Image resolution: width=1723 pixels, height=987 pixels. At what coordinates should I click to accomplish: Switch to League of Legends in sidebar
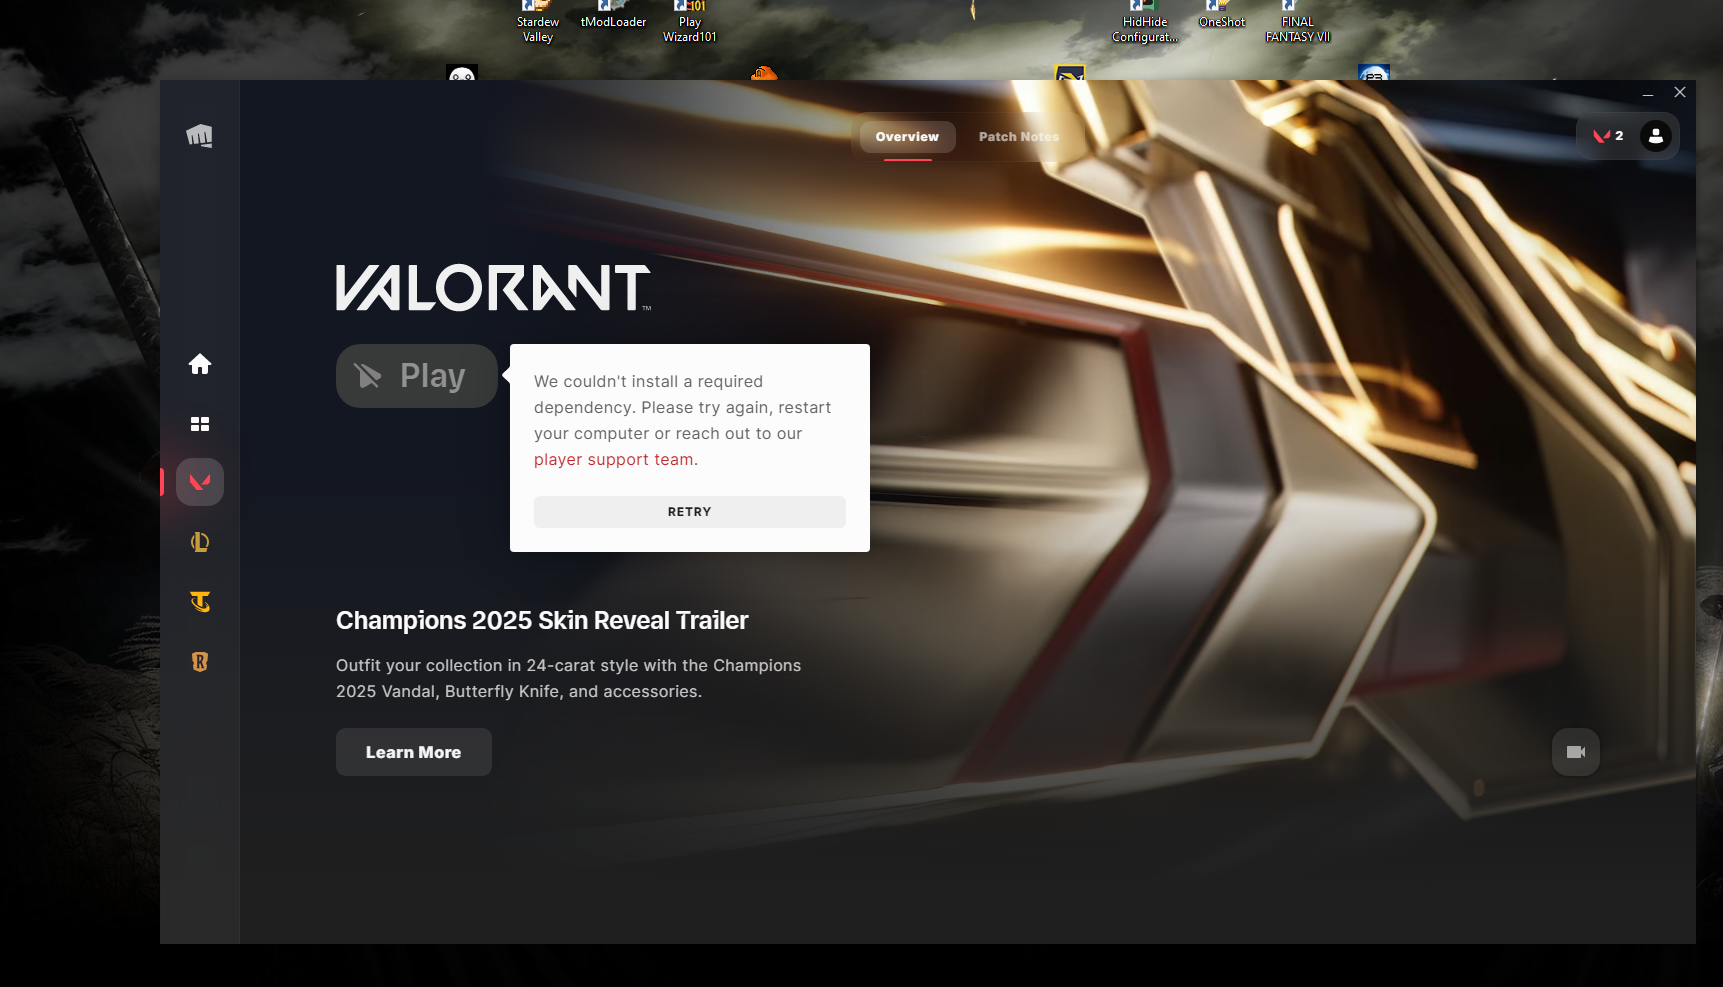point(200,542)
